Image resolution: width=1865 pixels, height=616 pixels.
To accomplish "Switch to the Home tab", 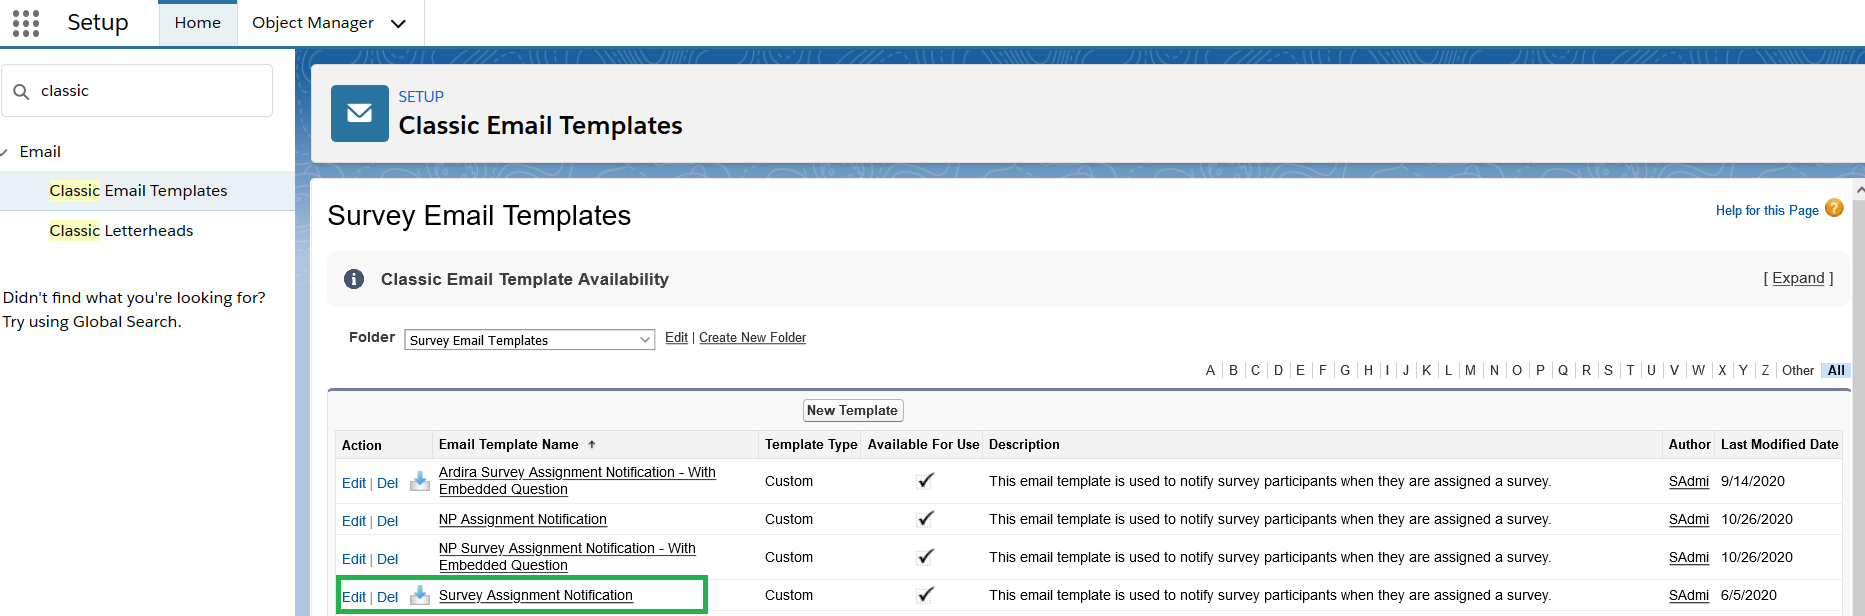I will (197, 23).
